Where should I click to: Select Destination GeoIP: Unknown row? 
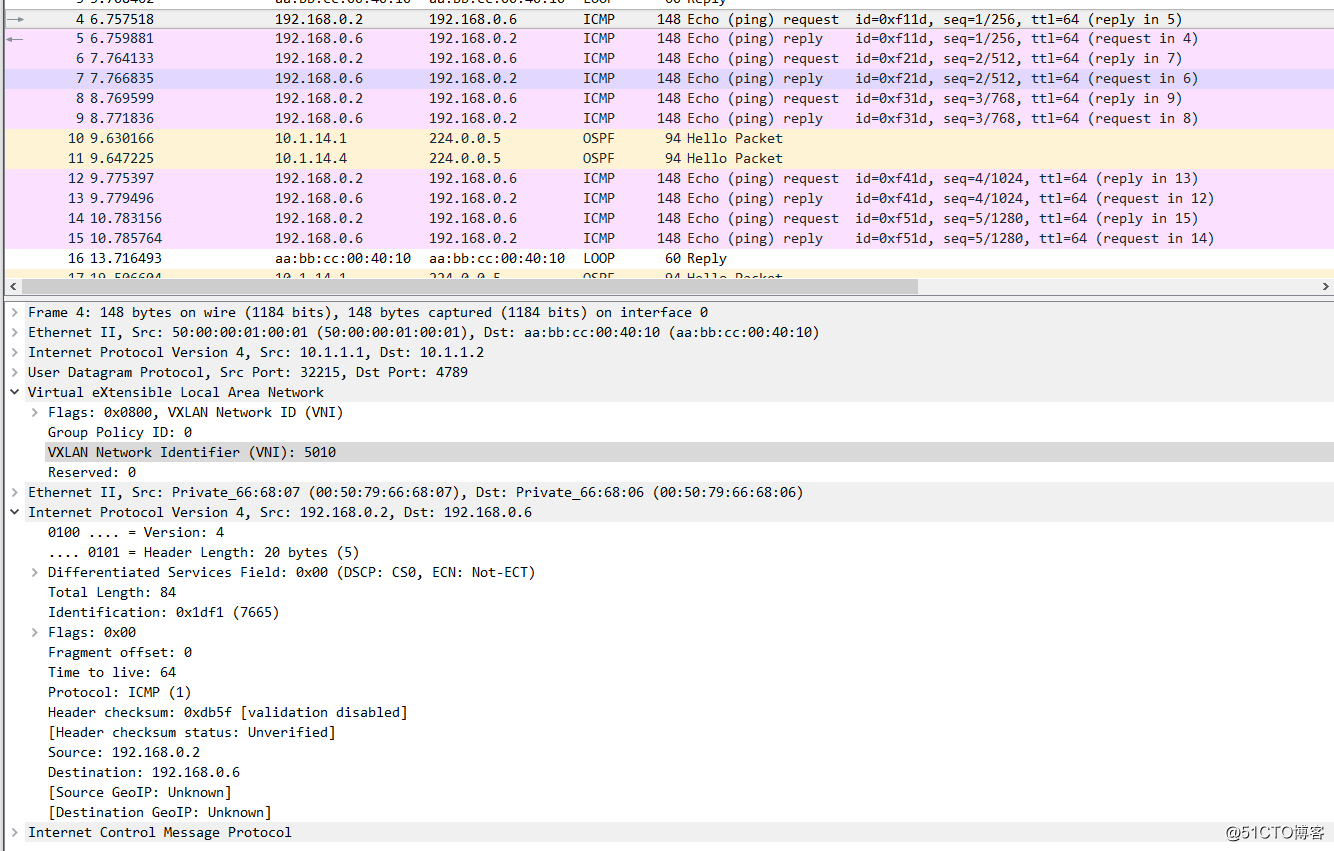click(x=160, y=812)
